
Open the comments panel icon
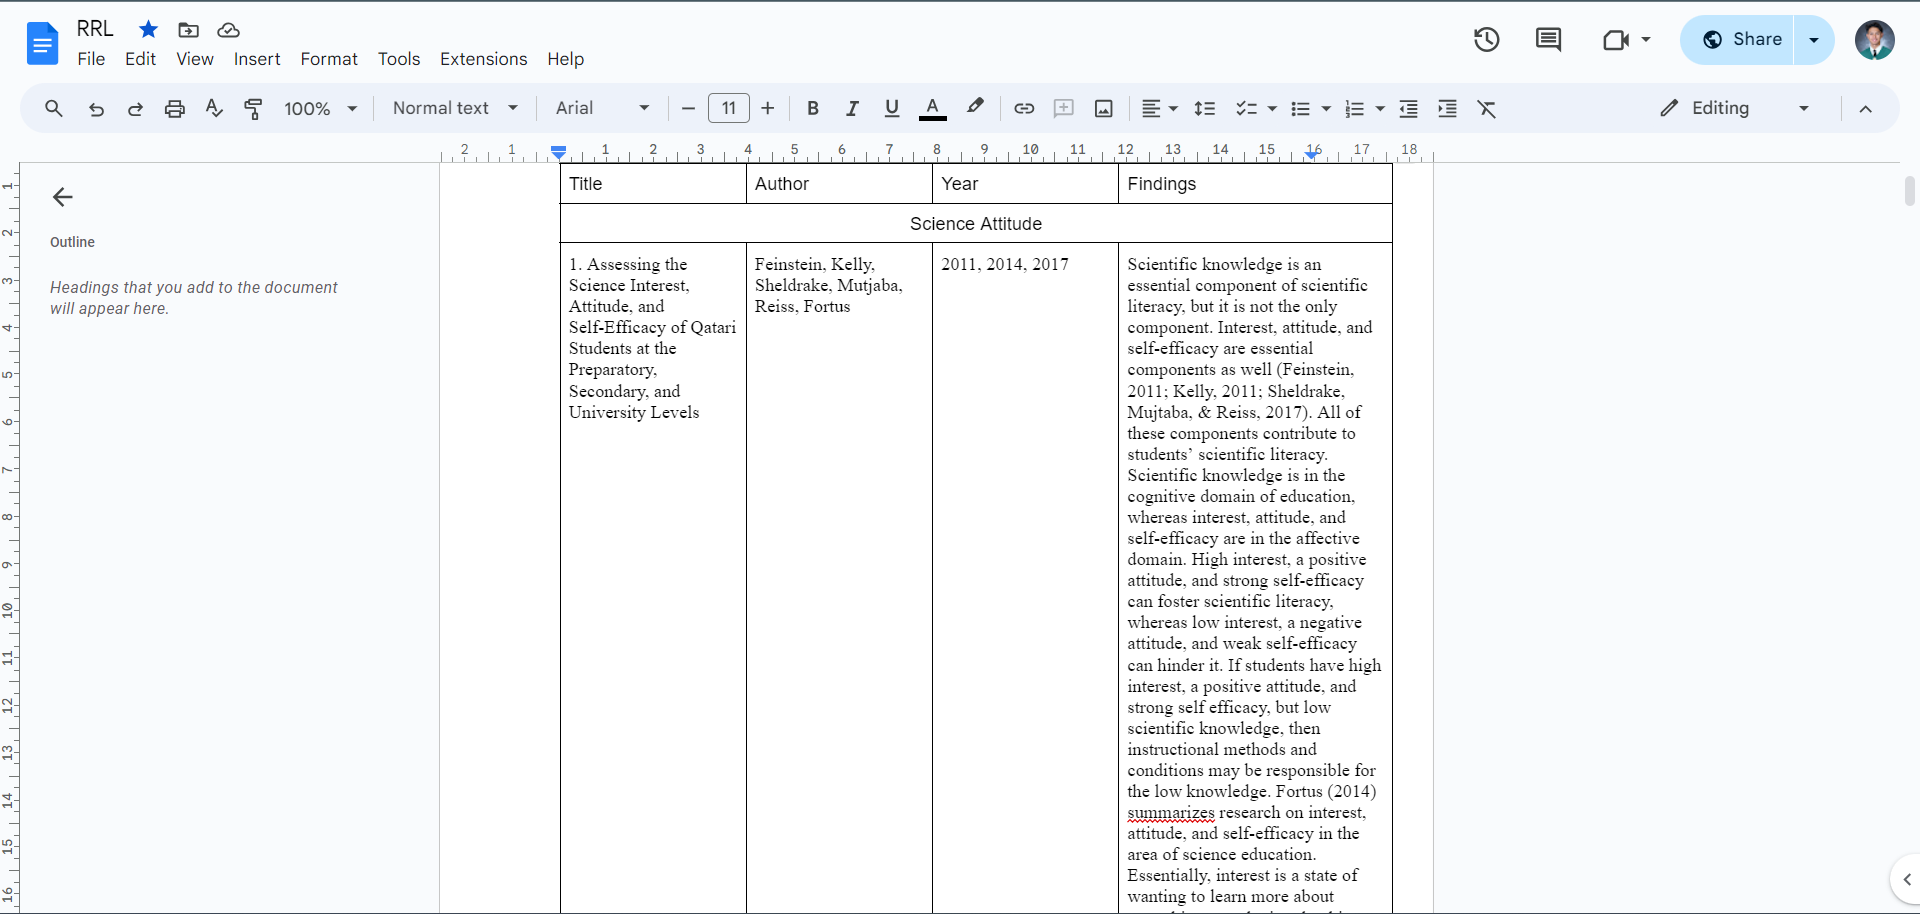click(1548, 40)
